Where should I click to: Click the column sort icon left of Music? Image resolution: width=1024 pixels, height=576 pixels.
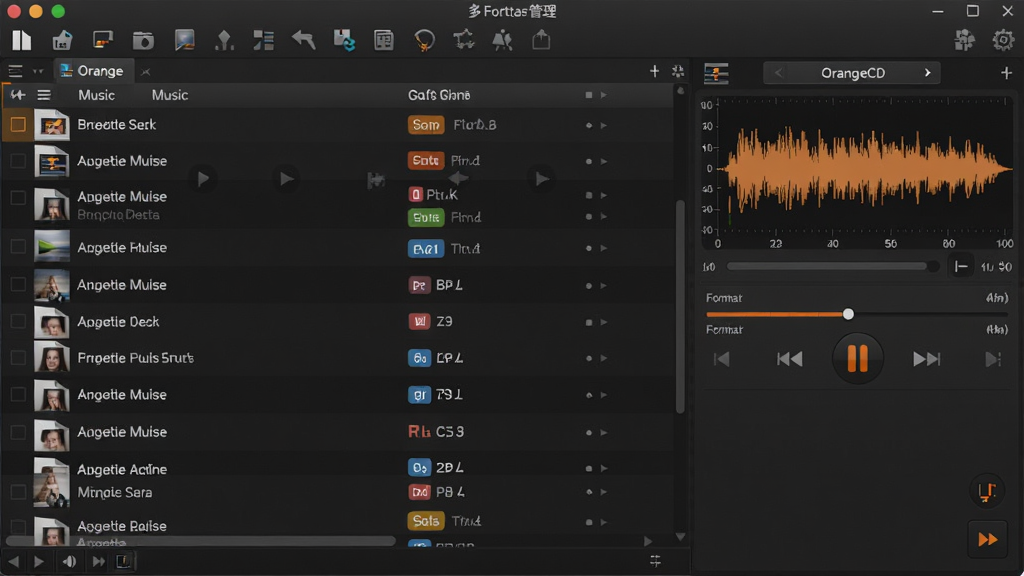pyautogui.click(x=18, y=95)
